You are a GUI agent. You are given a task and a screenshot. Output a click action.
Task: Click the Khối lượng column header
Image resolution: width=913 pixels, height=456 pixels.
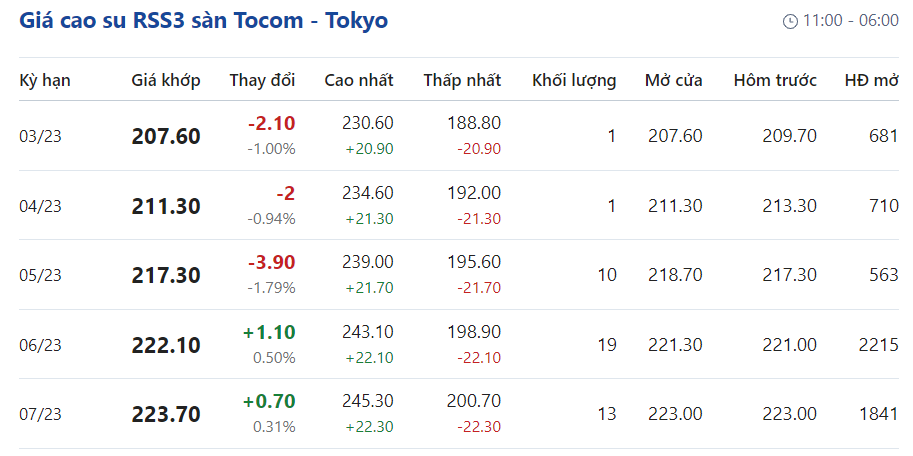pos(574,80)
